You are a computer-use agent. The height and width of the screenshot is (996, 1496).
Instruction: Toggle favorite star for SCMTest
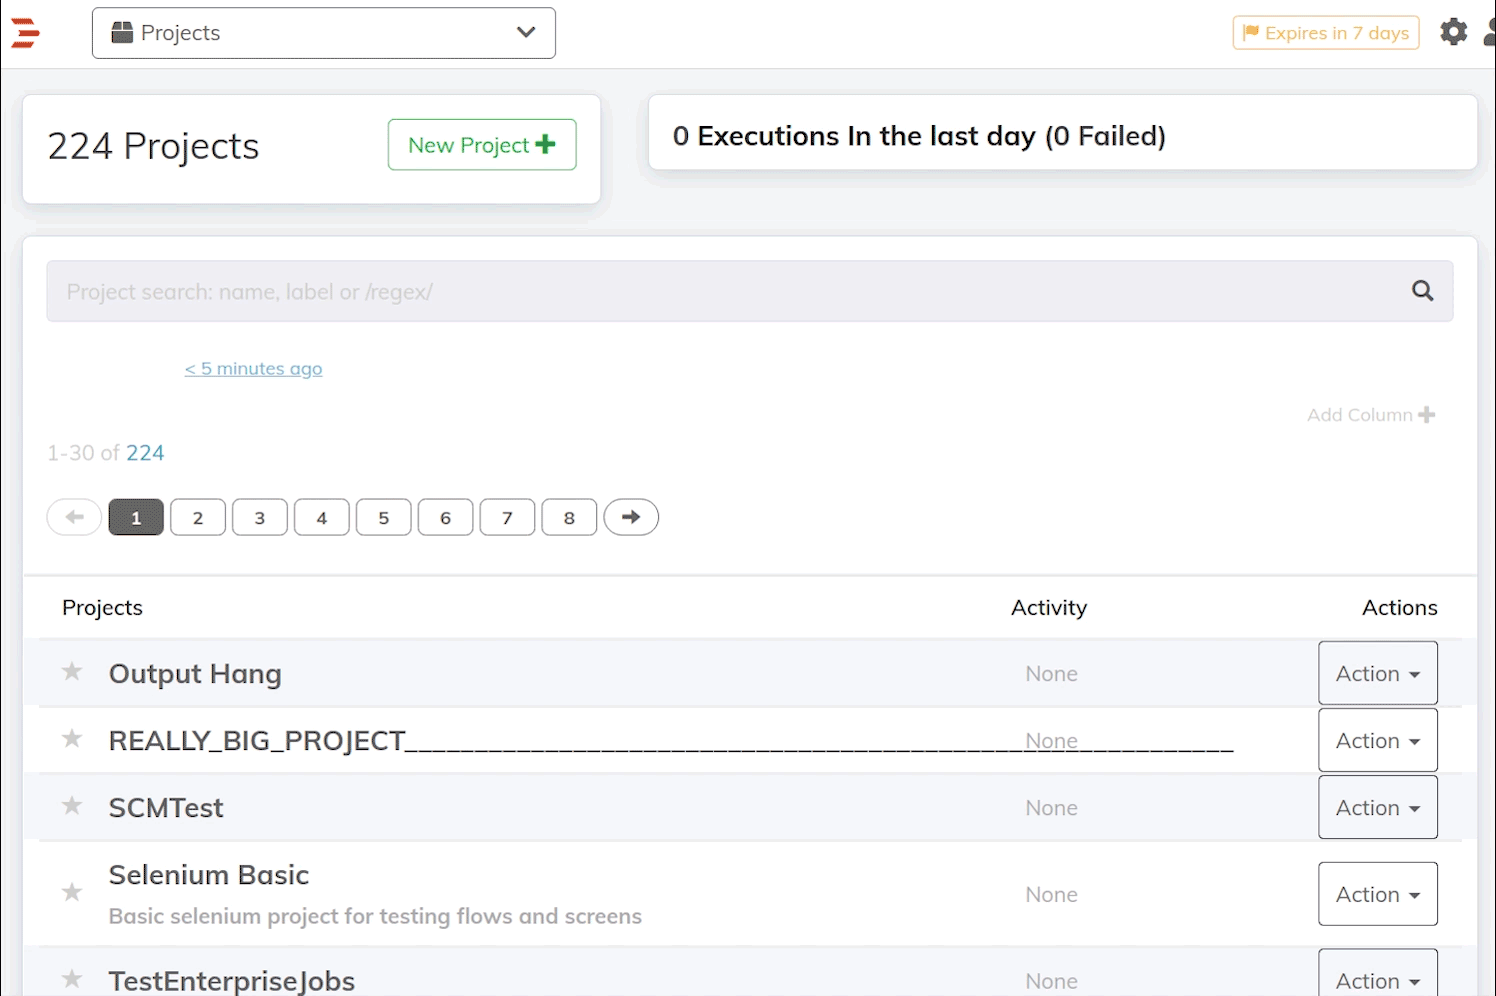72,806
